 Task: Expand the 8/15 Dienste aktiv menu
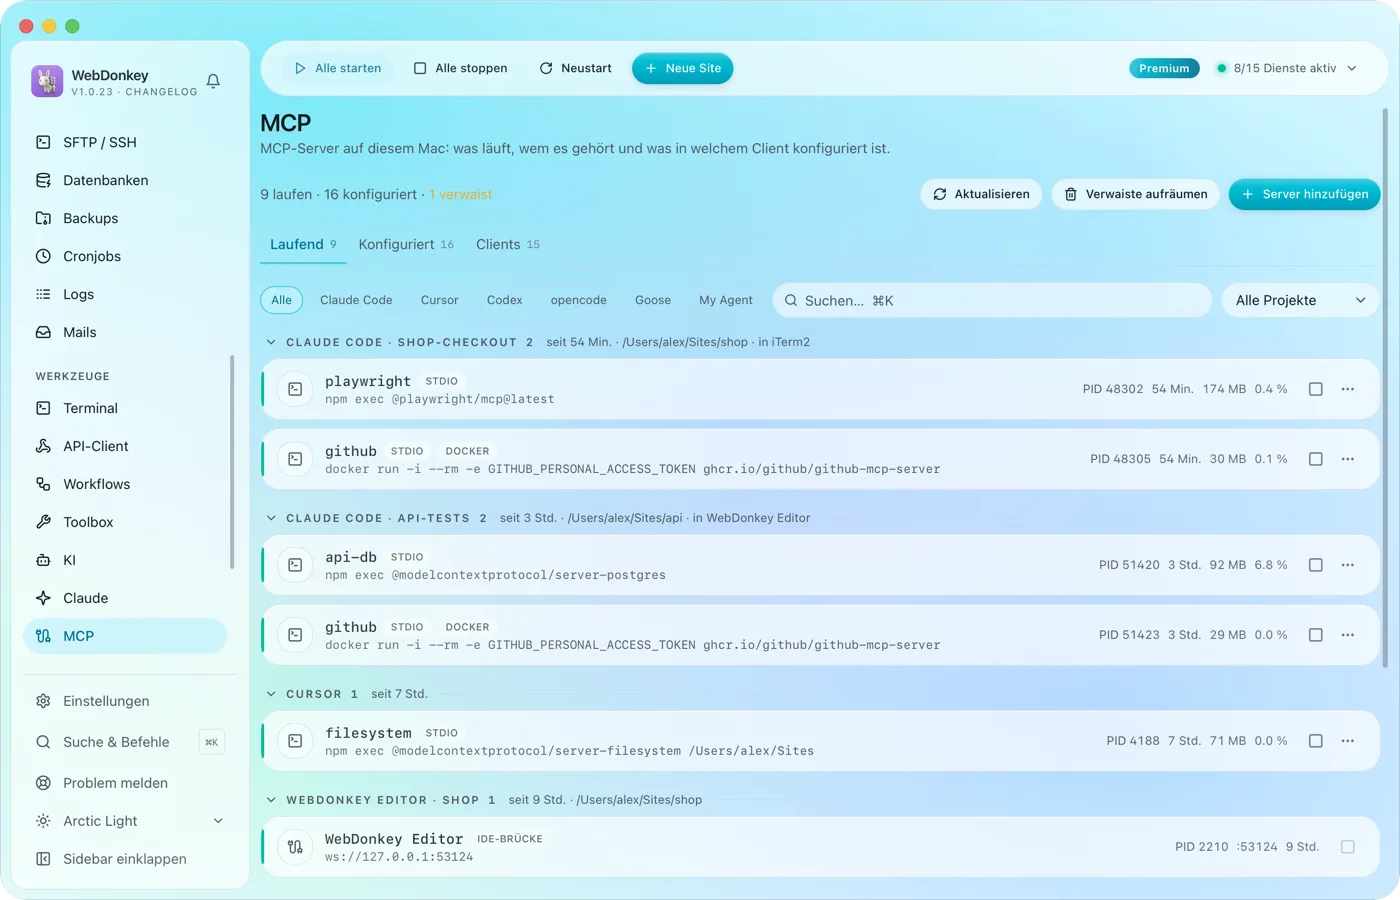click(1287, 68)
